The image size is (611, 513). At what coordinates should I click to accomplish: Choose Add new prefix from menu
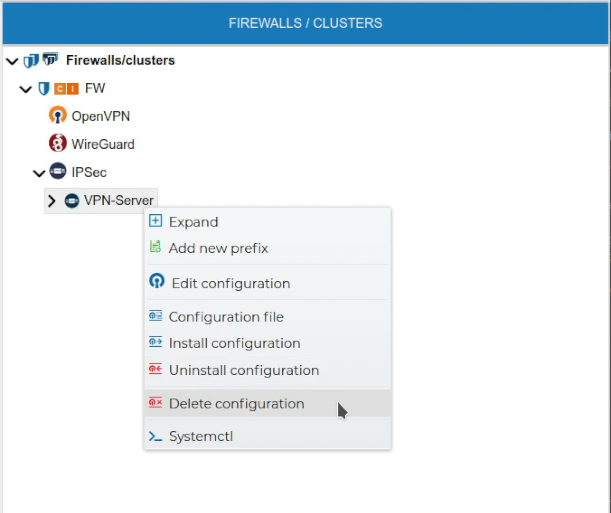coord(218,248)
